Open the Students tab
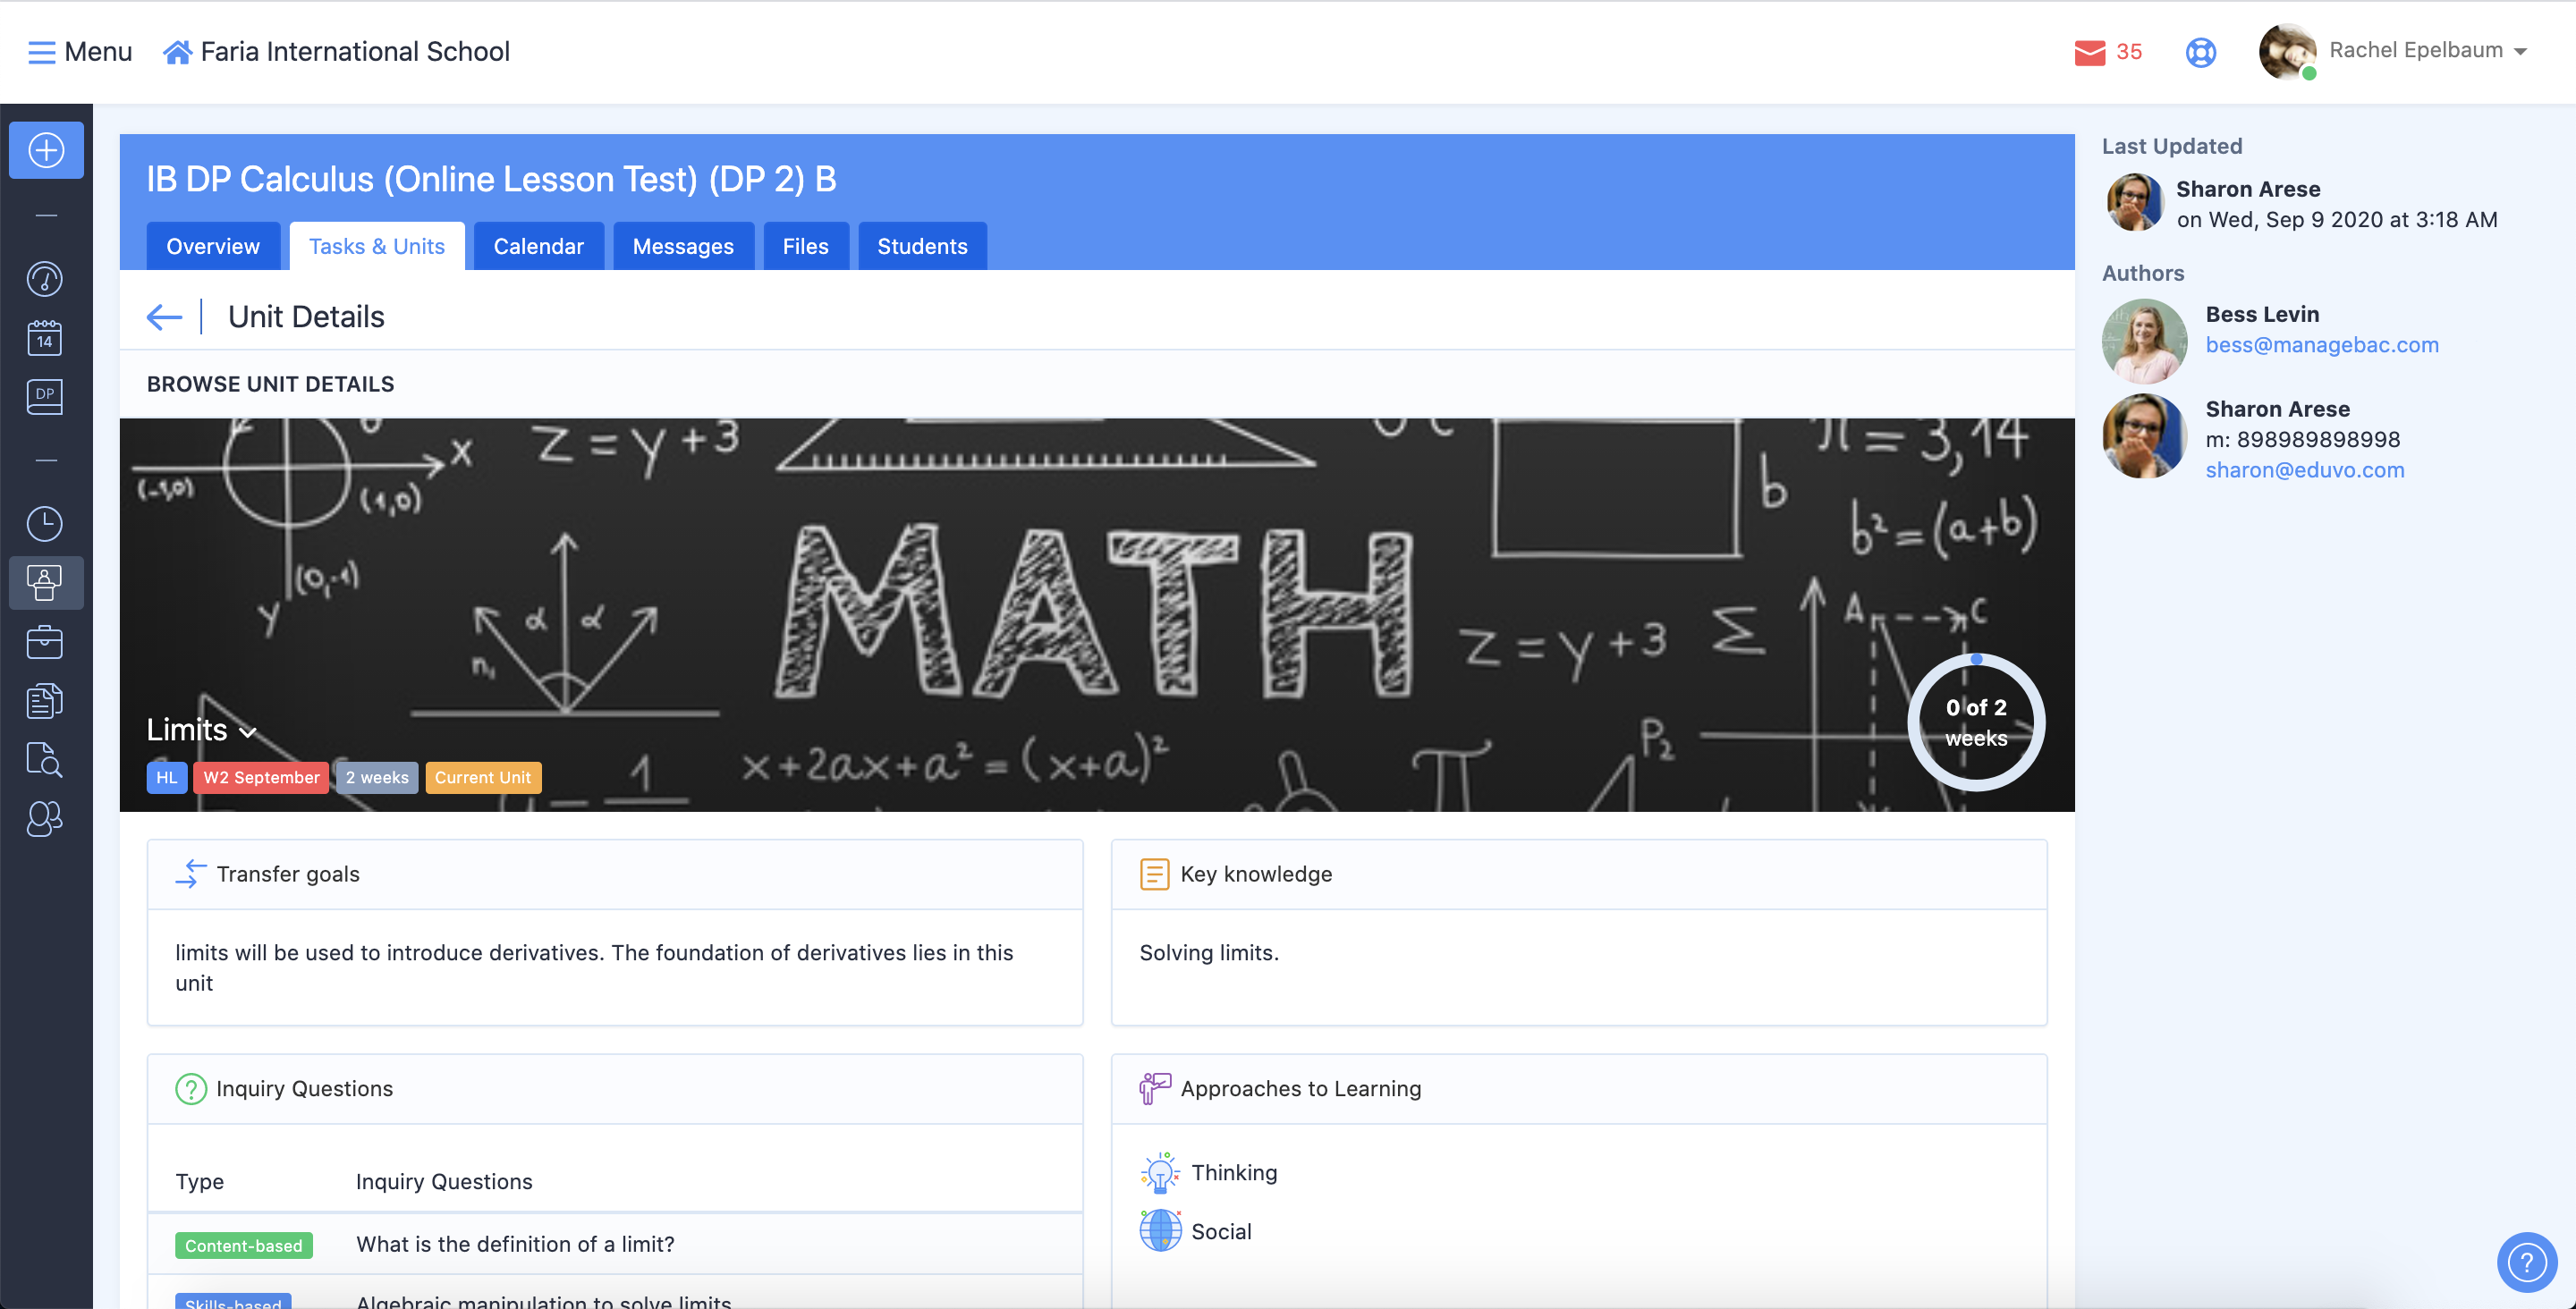Image resolution: width=2576 pixels, height=1309 pixels. pyautogui.click(x=921, y=246)
